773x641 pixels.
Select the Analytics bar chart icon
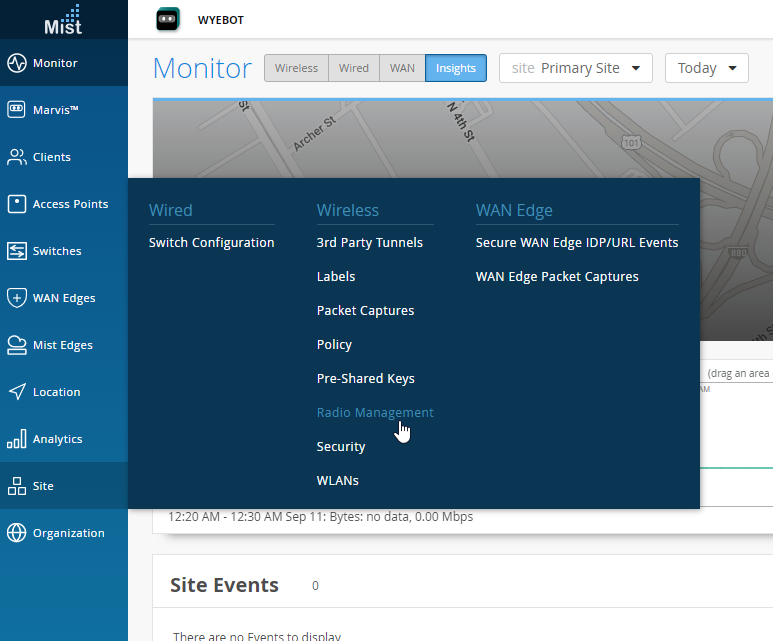click(17, 439)
